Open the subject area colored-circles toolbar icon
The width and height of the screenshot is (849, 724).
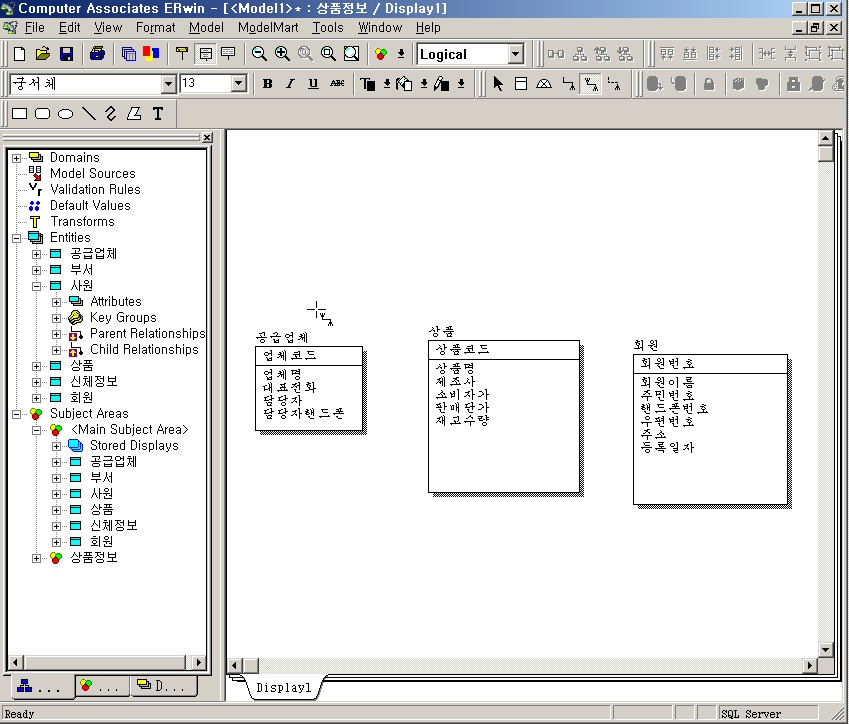point(381,54)
